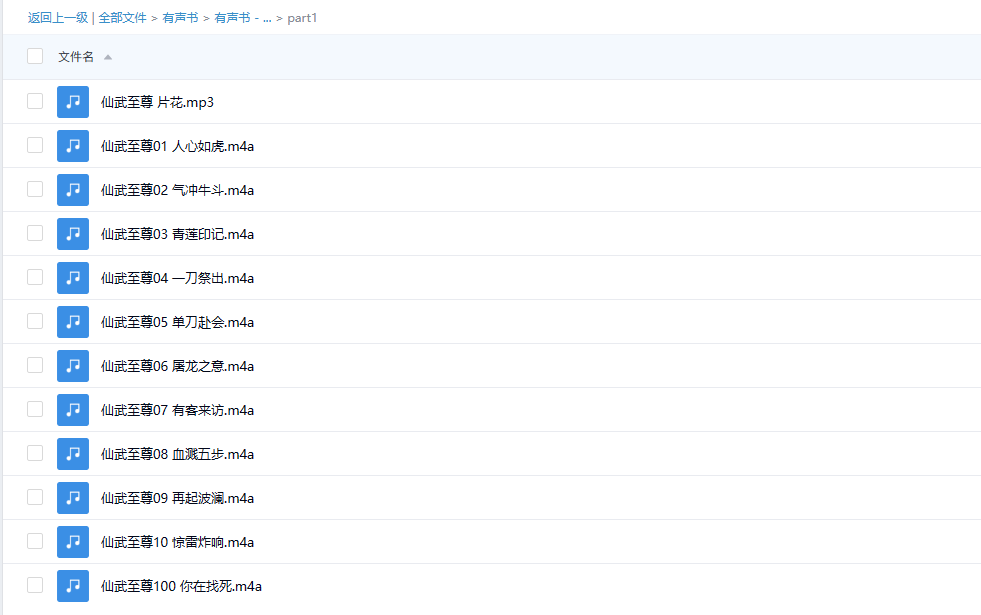
Task: Toggle the sort arrow next to 文件名
Action: [108, 57]
